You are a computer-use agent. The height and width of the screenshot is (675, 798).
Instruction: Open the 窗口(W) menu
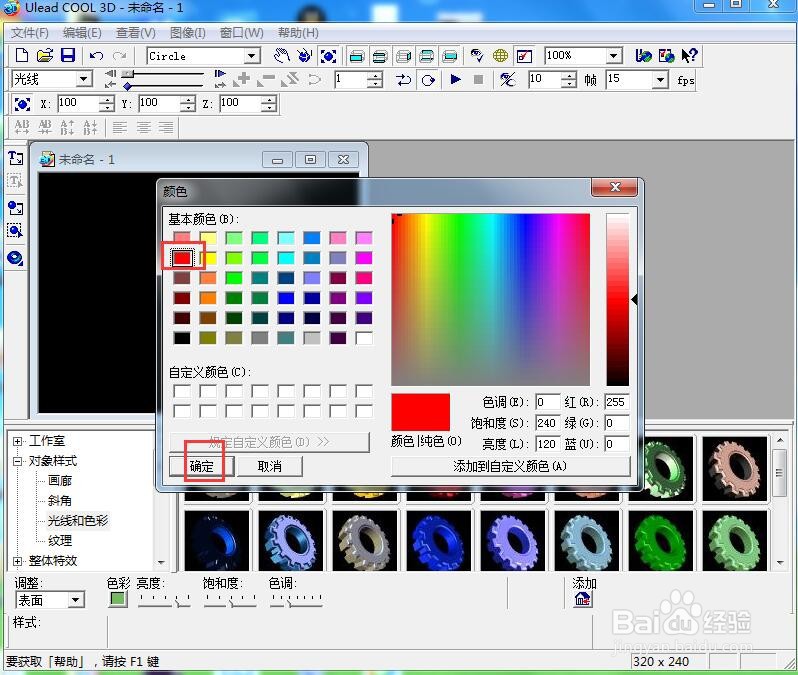[242, 33]
